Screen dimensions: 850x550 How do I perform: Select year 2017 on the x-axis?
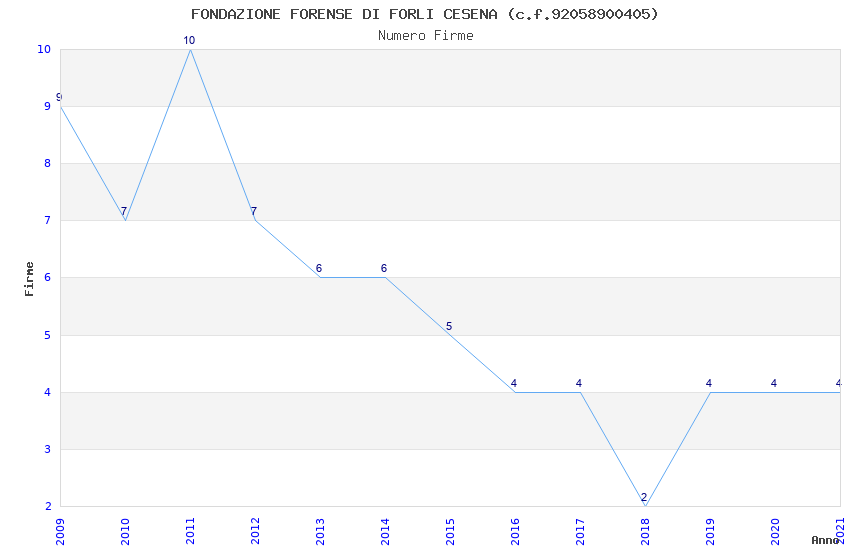[x=580, y=532]
